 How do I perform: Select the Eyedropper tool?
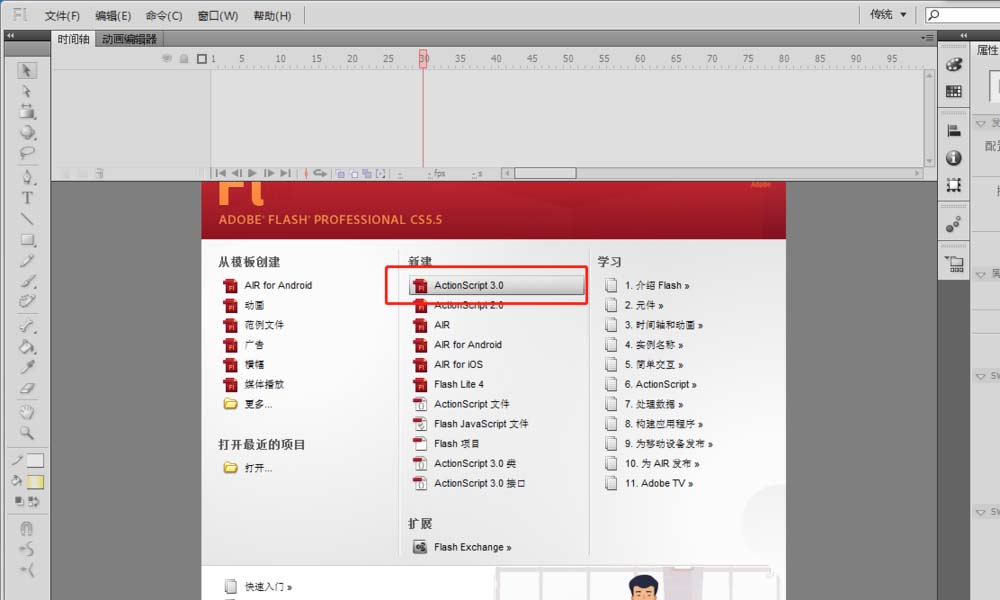click(x=26, y=367)
